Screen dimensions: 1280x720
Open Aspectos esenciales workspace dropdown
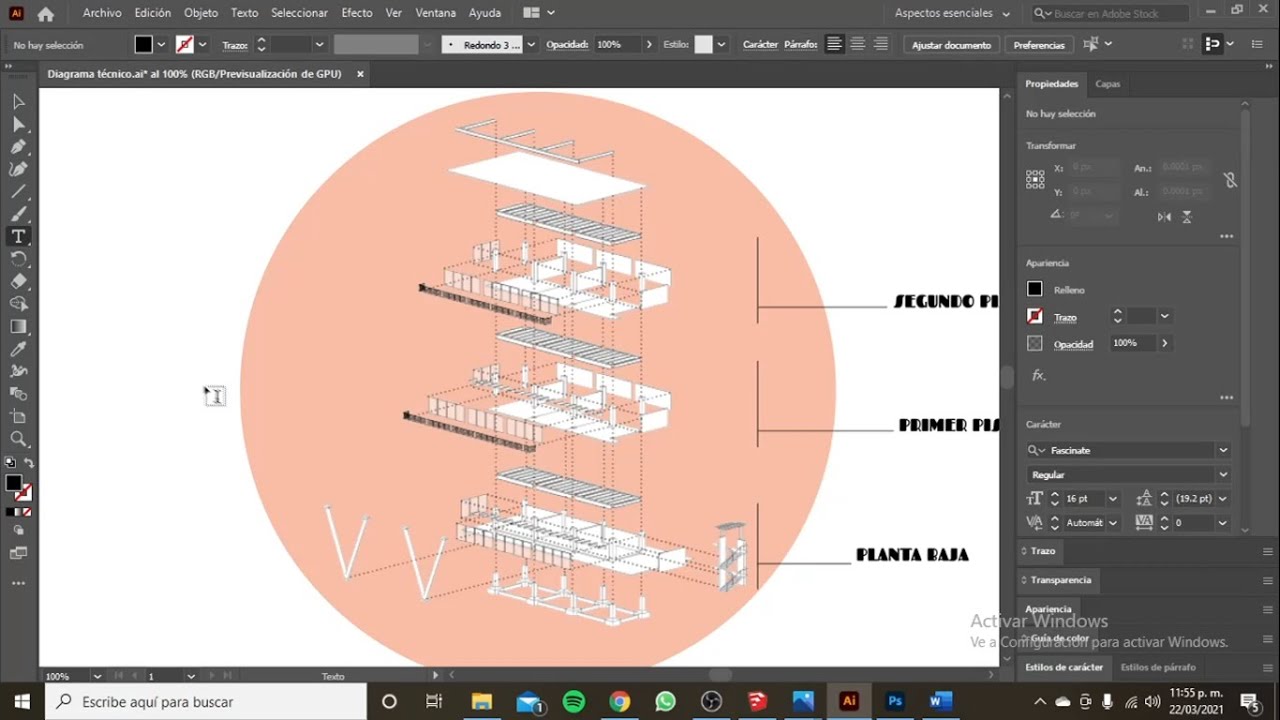click(952, 13)
